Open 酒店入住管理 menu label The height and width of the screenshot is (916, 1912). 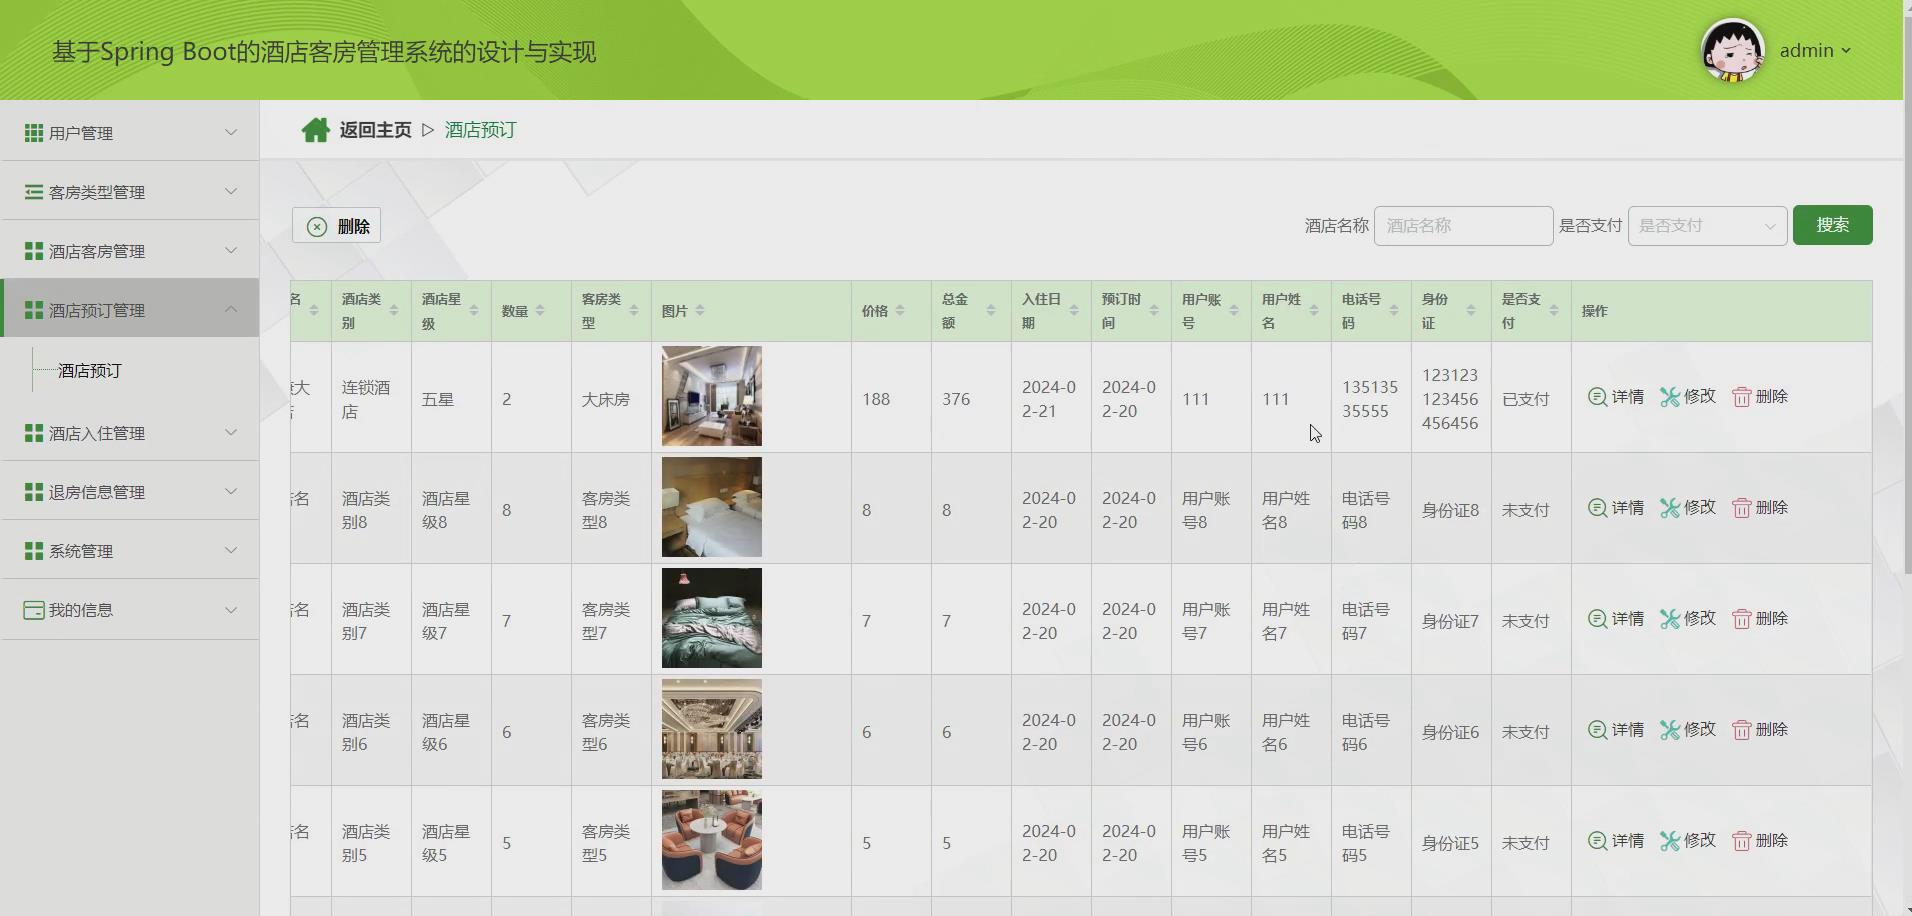click(x=97, y=433)
